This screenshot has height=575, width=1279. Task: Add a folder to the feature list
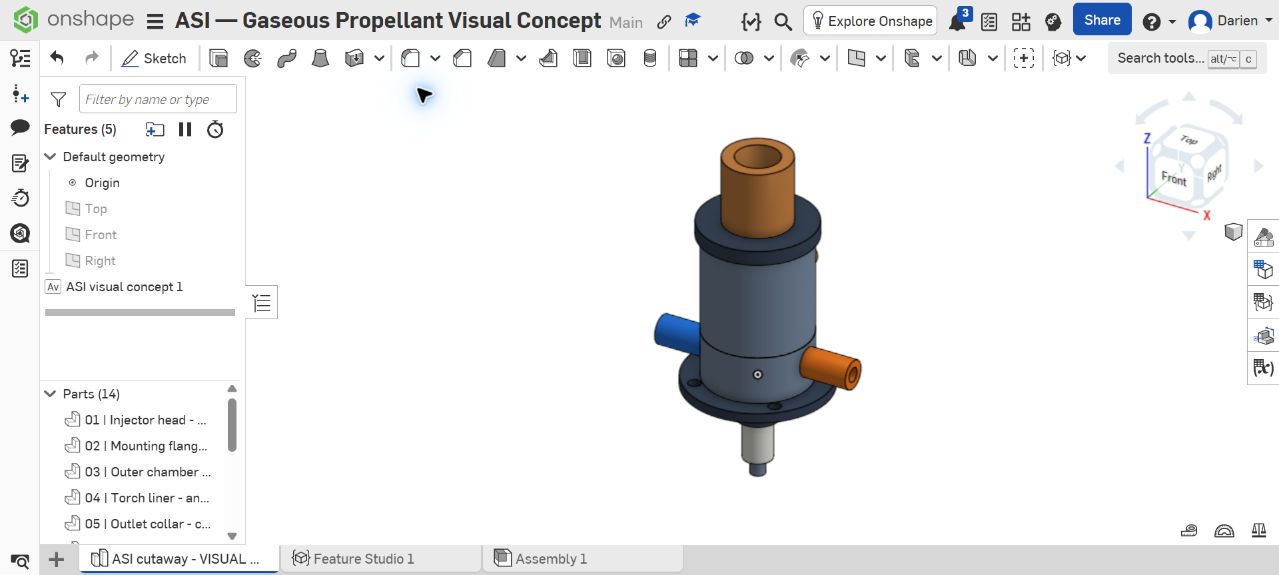tap(154, 129)
